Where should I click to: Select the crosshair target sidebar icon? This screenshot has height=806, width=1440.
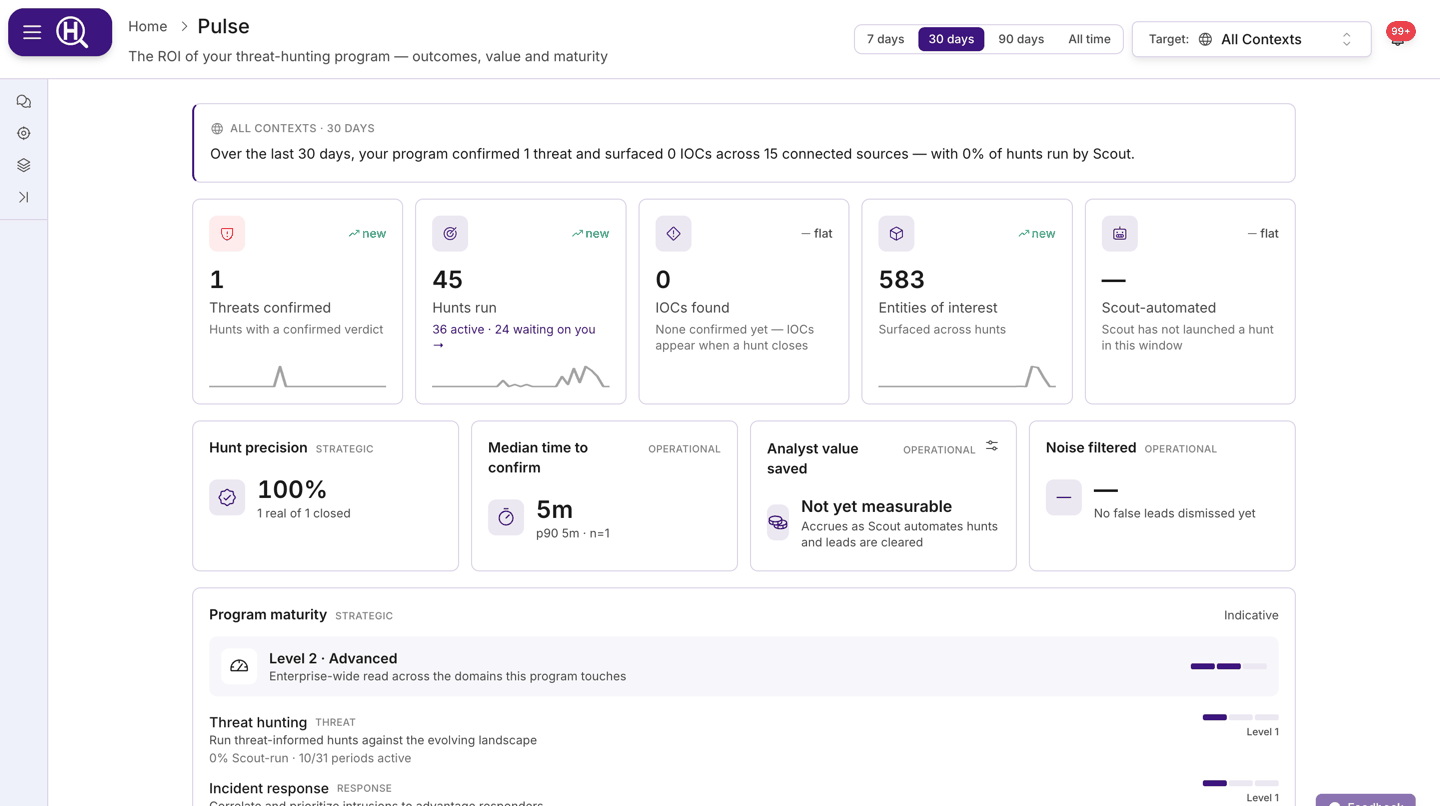pos(24,133)
